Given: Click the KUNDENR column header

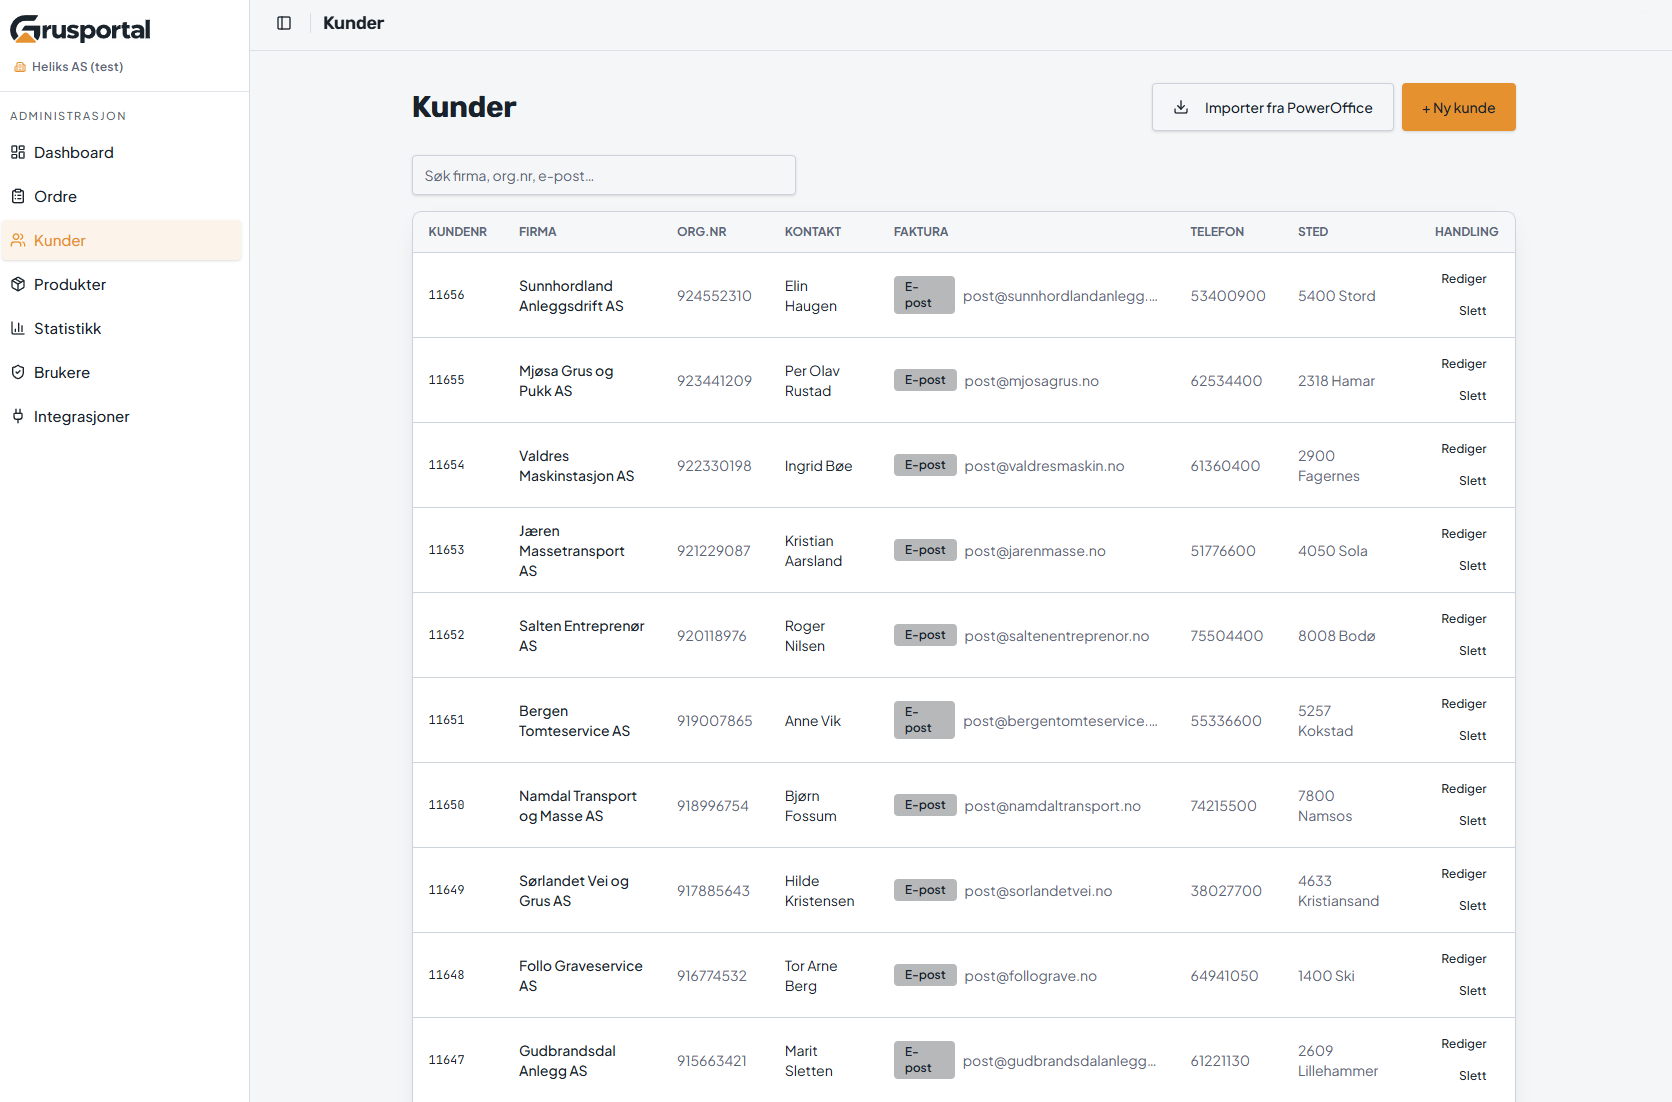Looking at the screenshot, I should [x=457, y=232].
